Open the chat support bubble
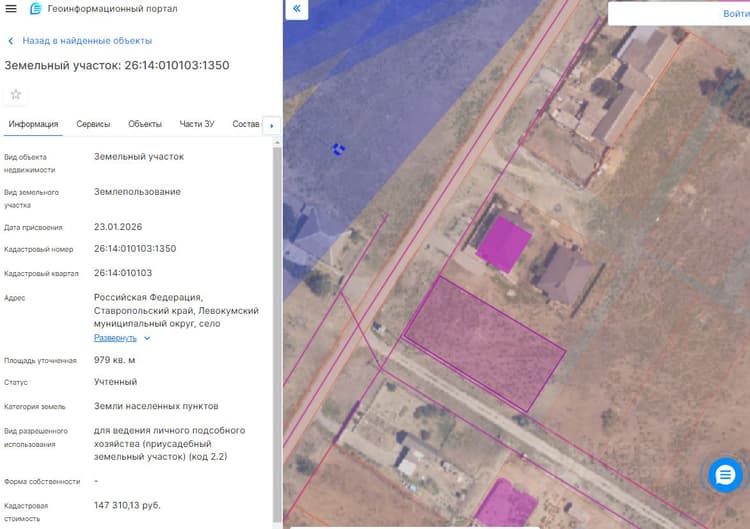This screenshot has height=529, width=750. [725, 475]
